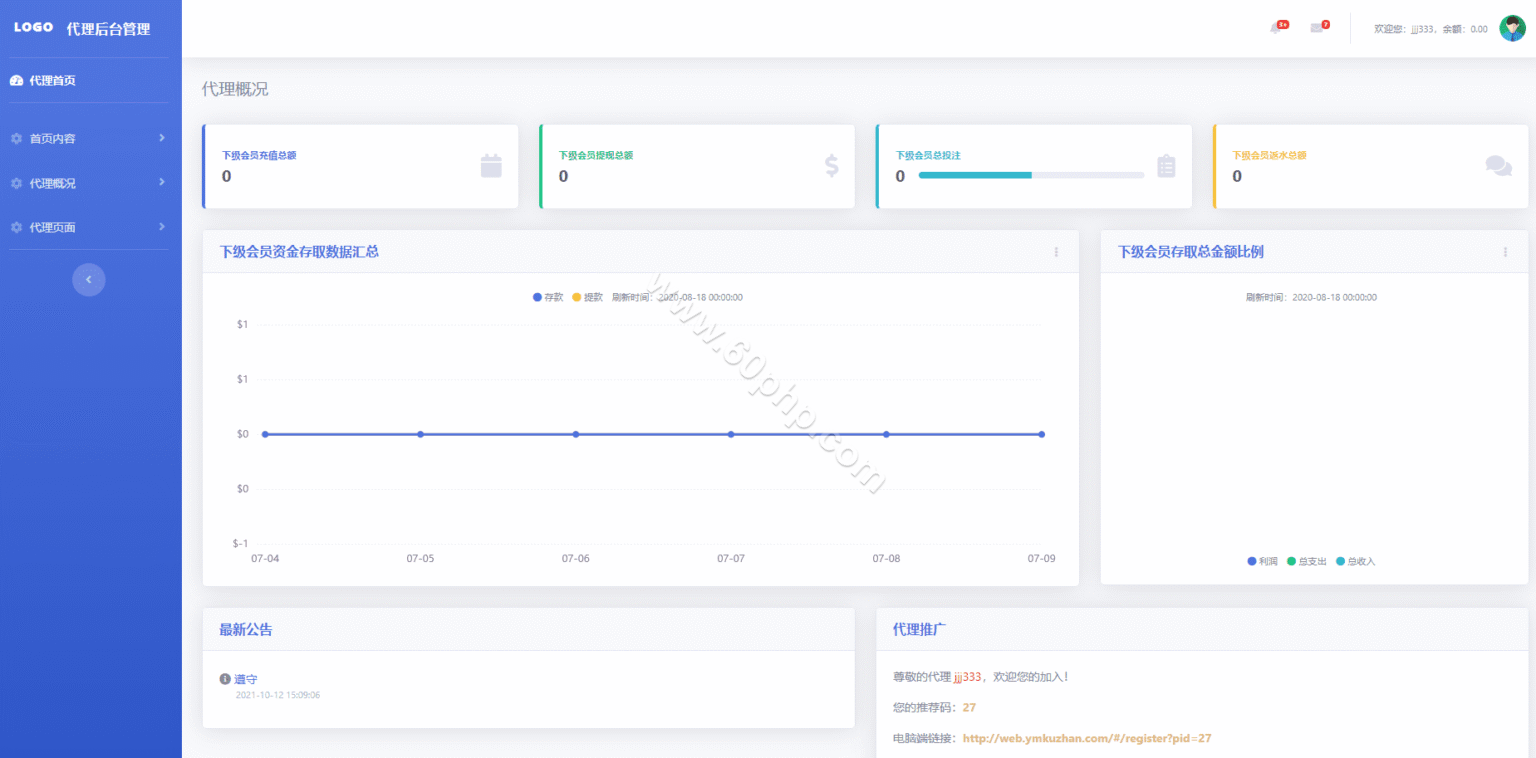Toggle the 利润 legend item
Image resolution: width=1536 pixels, height=758 pixels.
point(1262,562)
